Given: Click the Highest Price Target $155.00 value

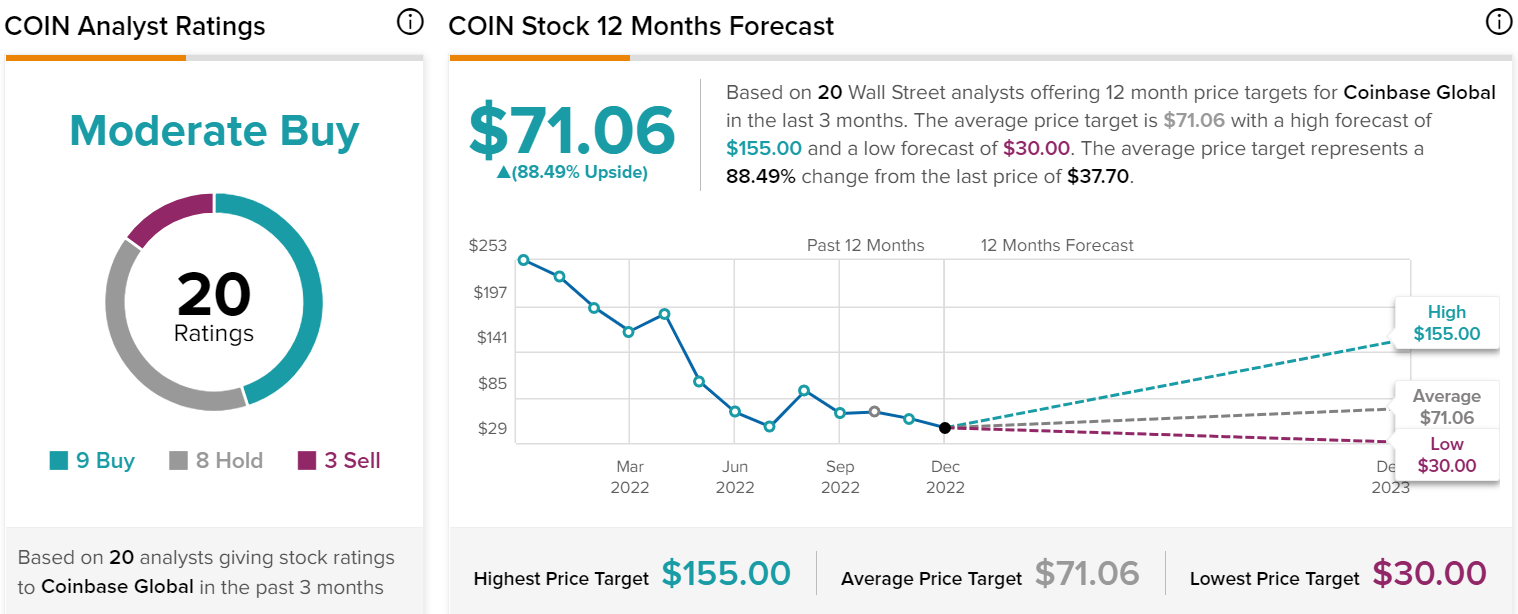Looking at the screenshot, I should (x=727, y=573).
